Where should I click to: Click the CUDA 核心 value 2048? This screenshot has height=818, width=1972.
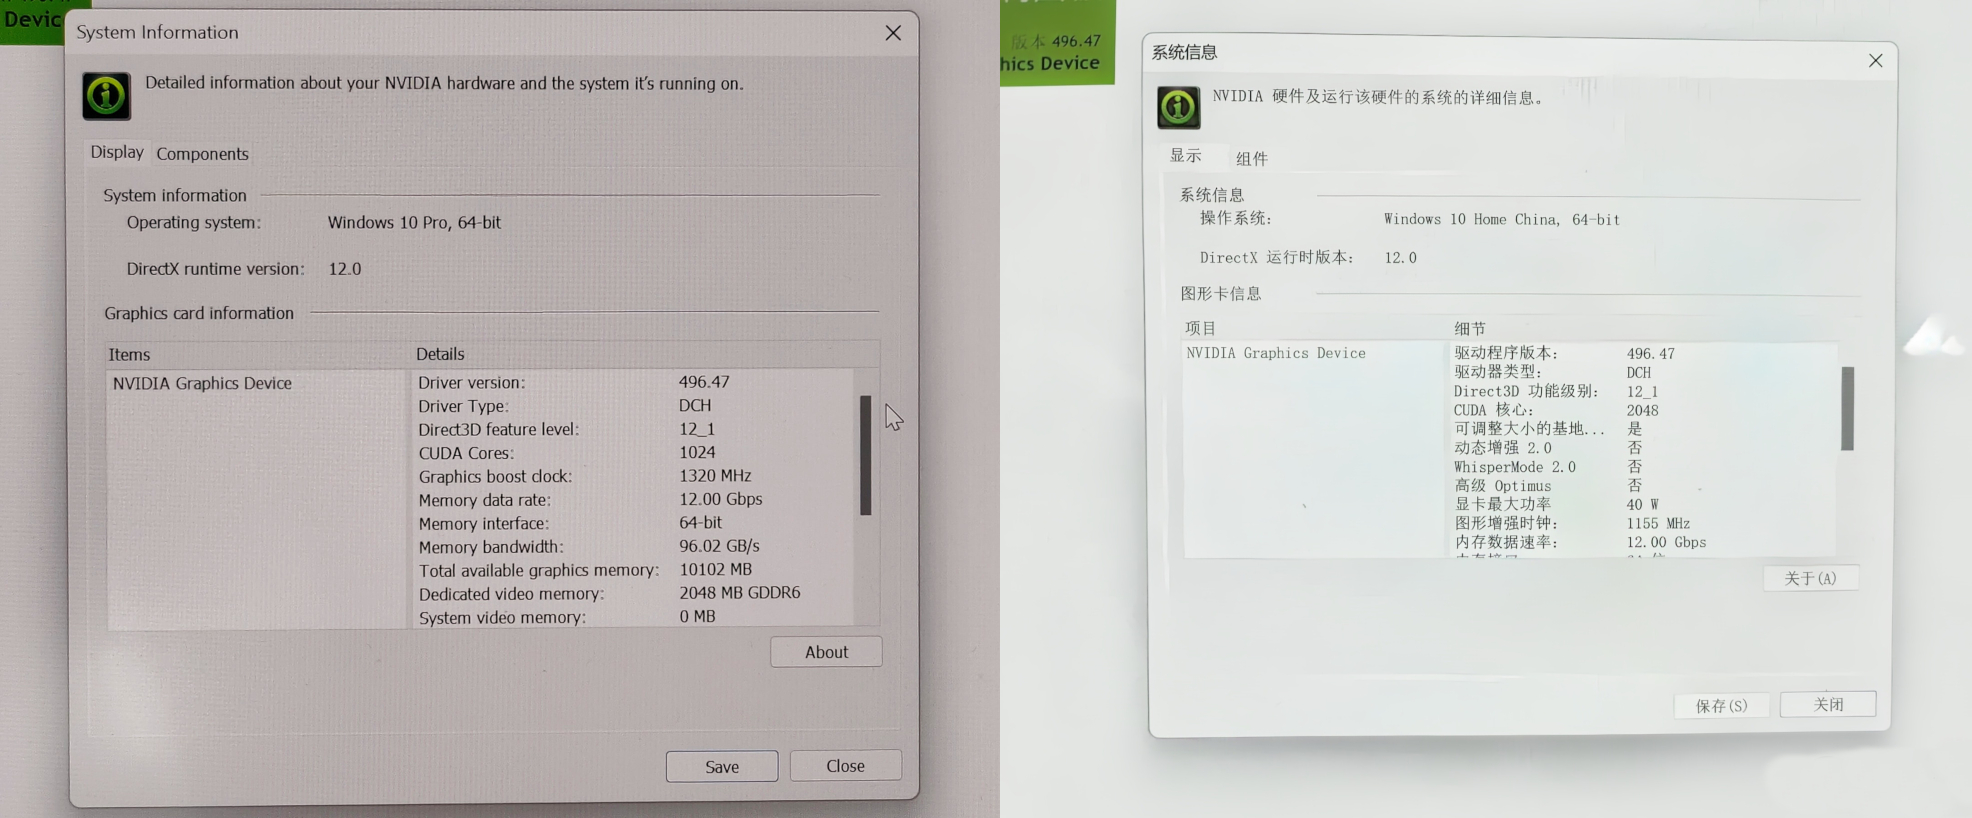tap(1642, 410)
